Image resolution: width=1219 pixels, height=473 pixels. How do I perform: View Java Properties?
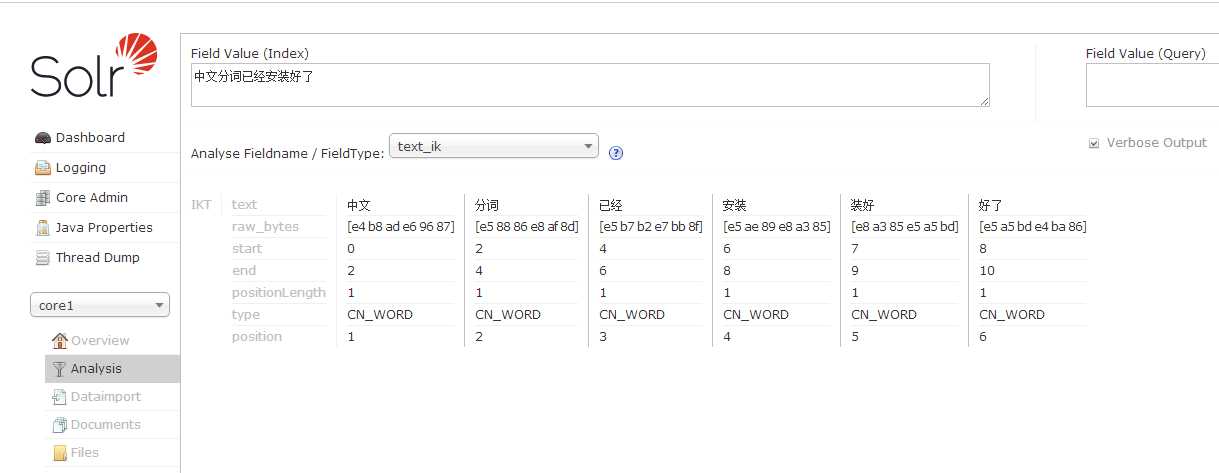pos(104,228)
